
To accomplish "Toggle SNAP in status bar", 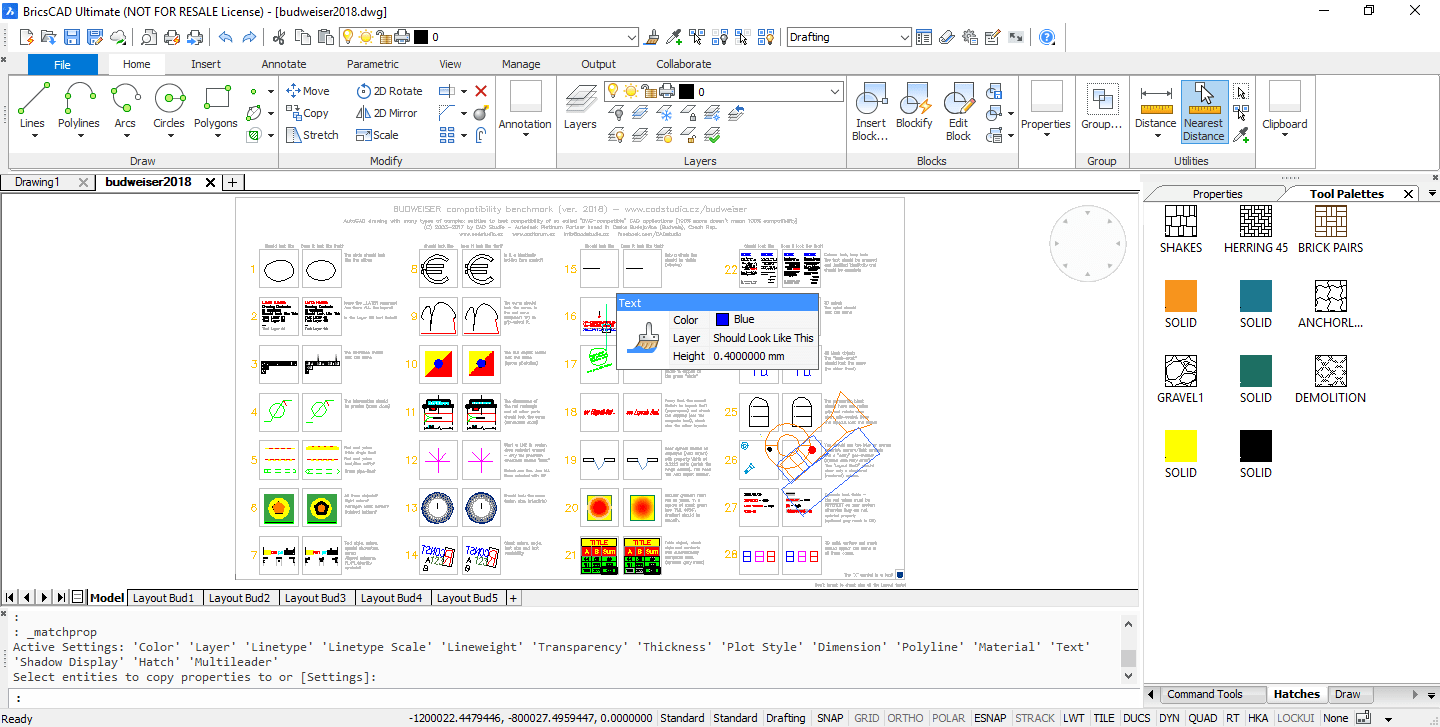I will (830, 718).
